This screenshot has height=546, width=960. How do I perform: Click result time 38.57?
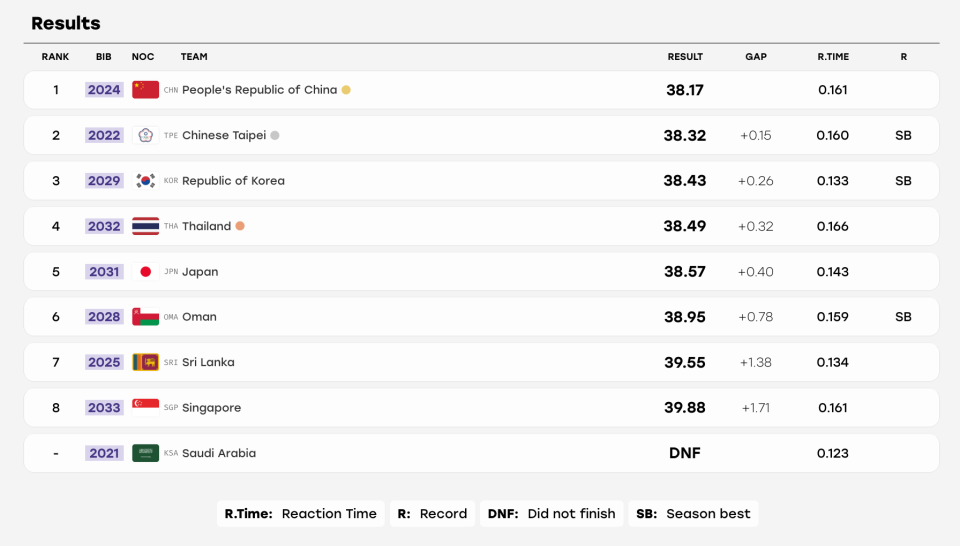click(x=685, y=271)
